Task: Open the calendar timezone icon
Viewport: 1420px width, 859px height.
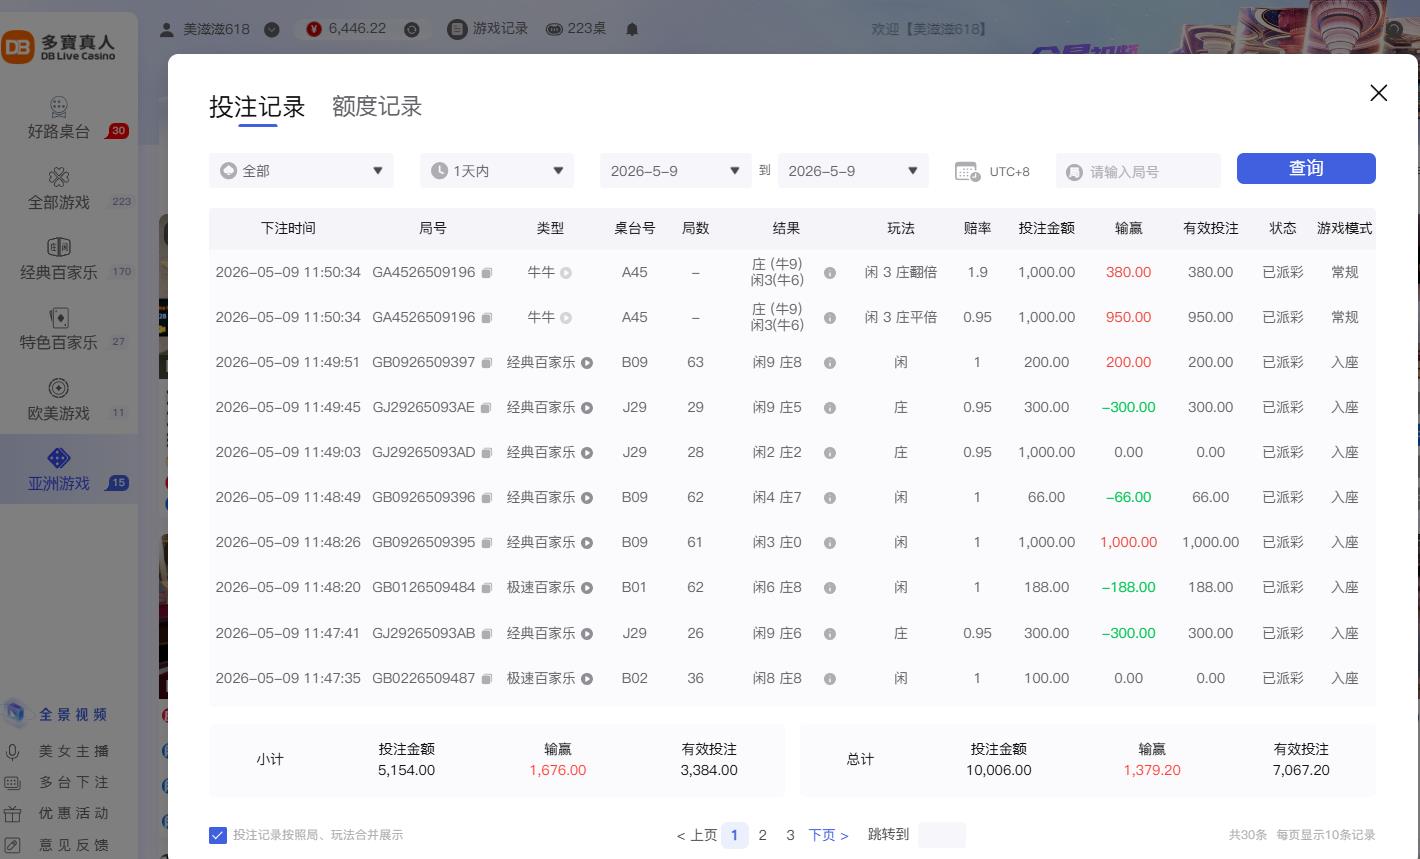Action: (x=967, y=171)
